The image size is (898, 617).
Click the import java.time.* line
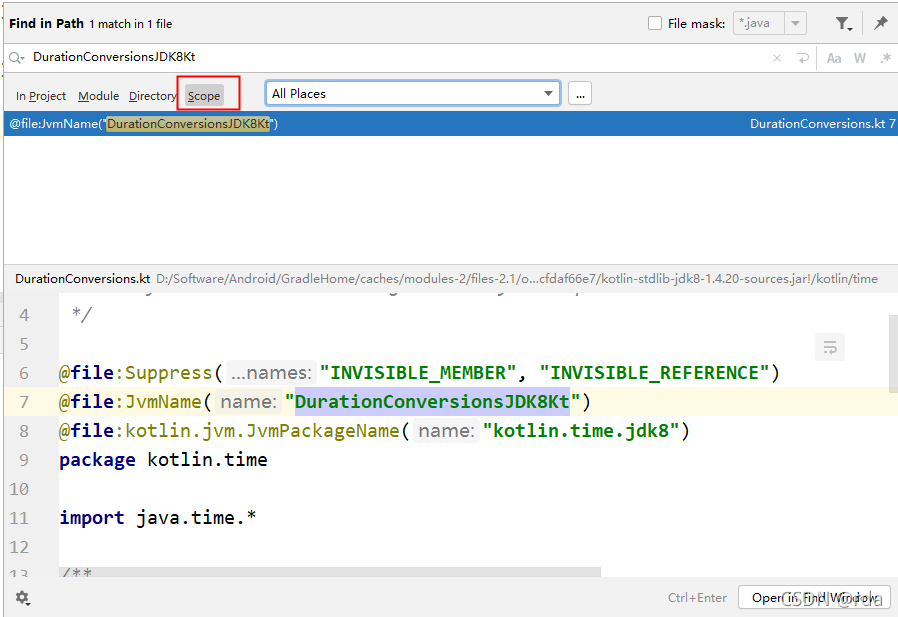(157, 518)
